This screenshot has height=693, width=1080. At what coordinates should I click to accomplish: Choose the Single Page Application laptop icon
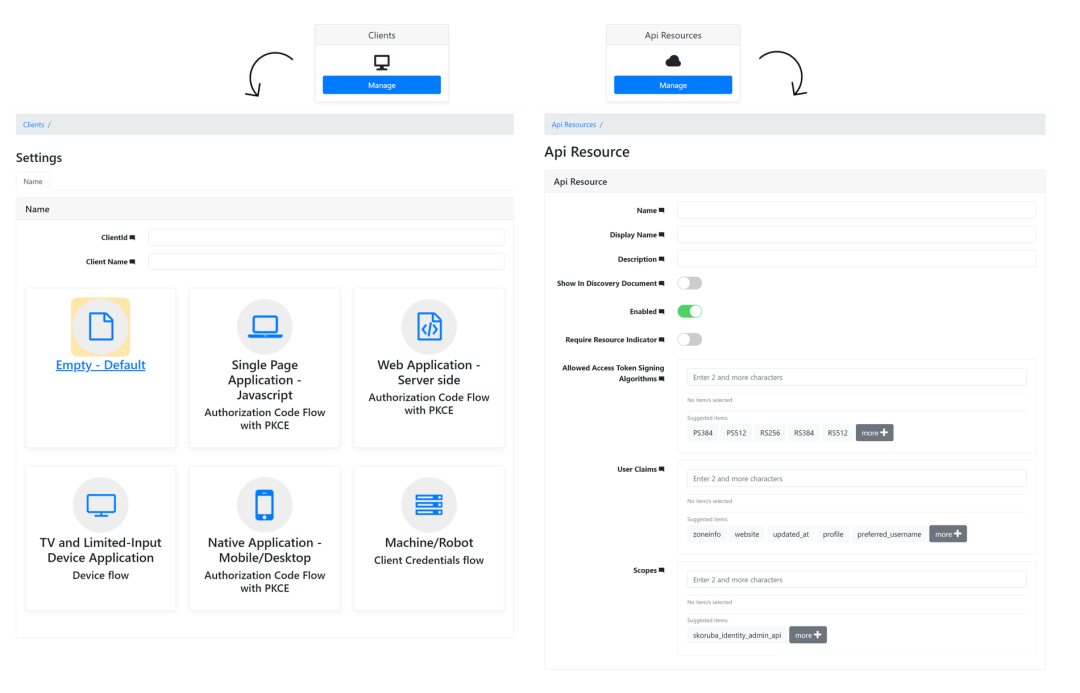265,327
